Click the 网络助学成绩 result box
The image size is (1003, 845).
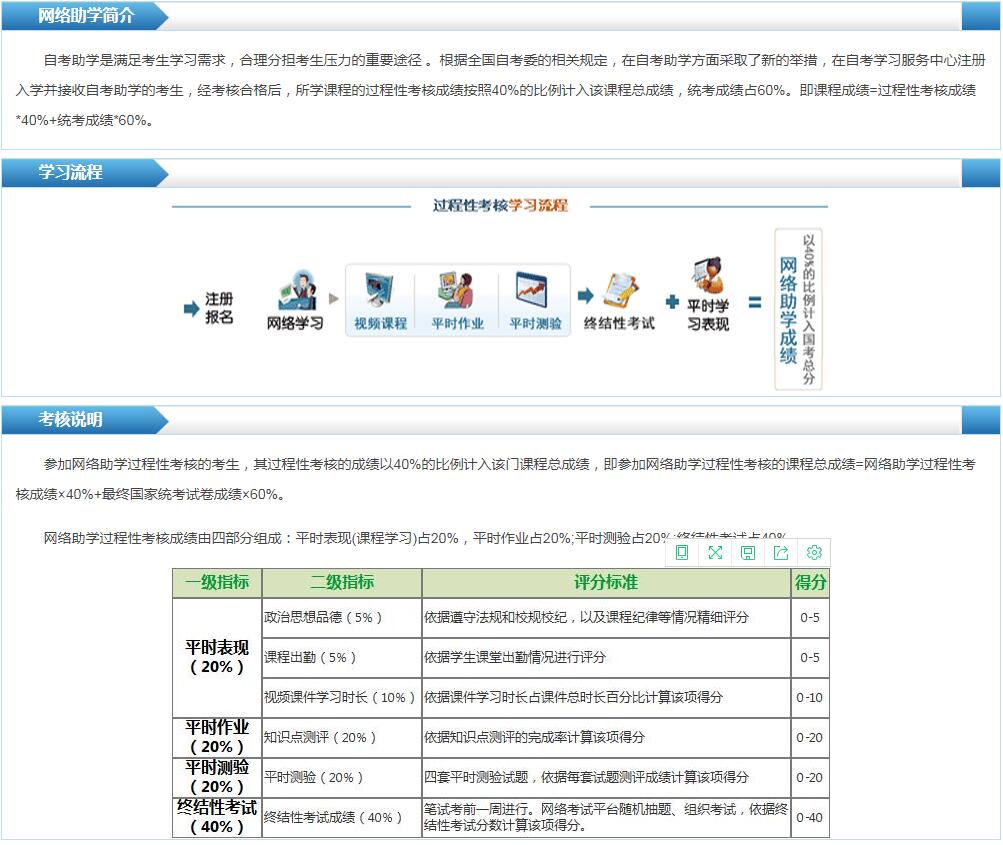click(x=798, y=310)
